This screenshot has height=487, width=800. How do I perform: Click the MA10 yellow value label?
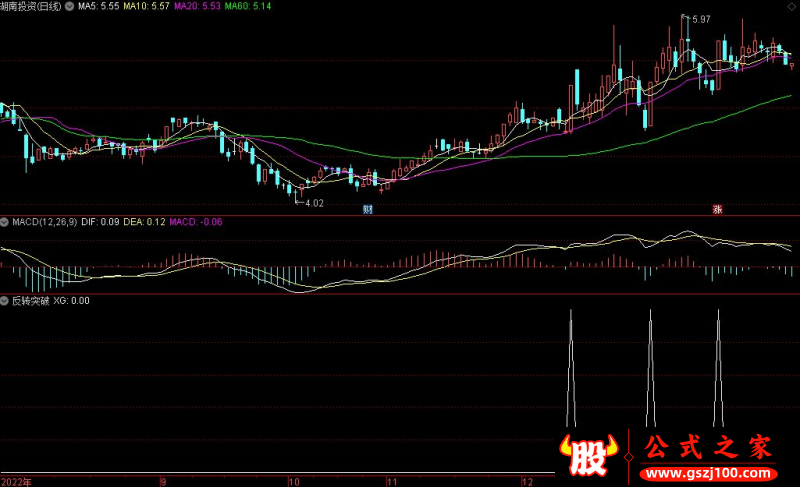pyautogui.click(x=147, y=6)
